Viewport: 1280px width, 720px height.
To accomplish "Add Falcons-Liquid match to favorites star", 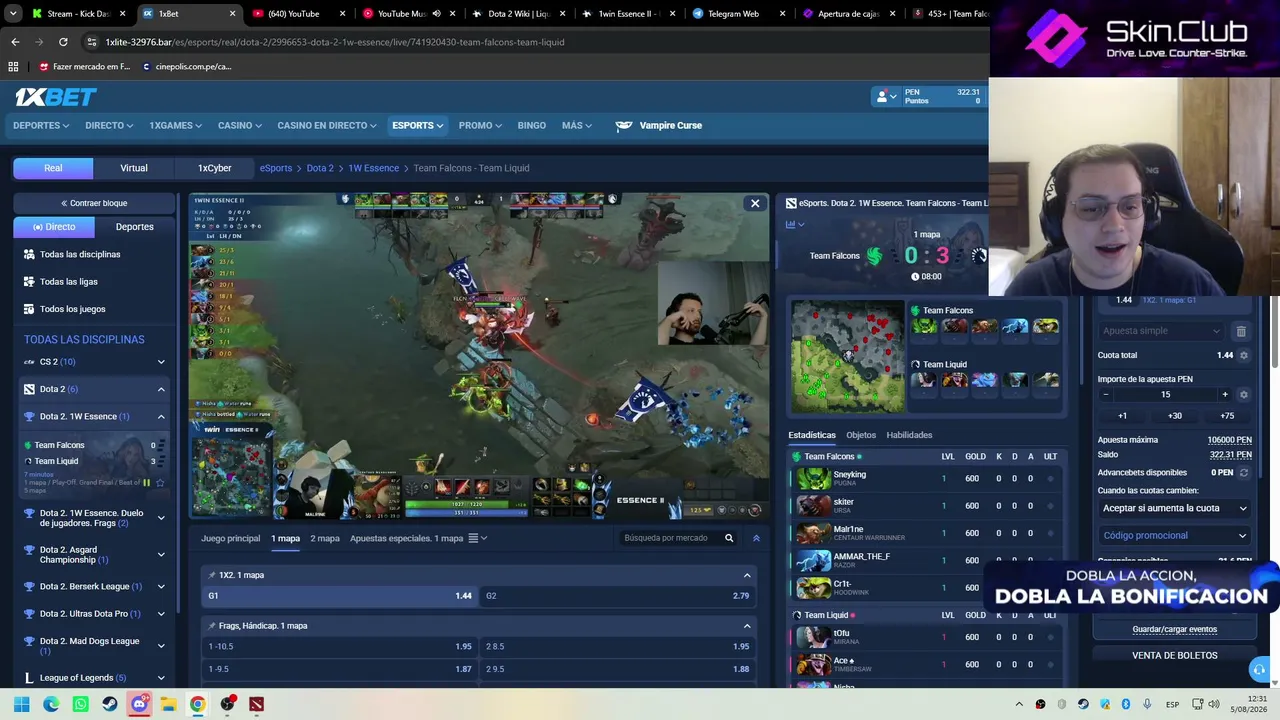I will (160, 483).
